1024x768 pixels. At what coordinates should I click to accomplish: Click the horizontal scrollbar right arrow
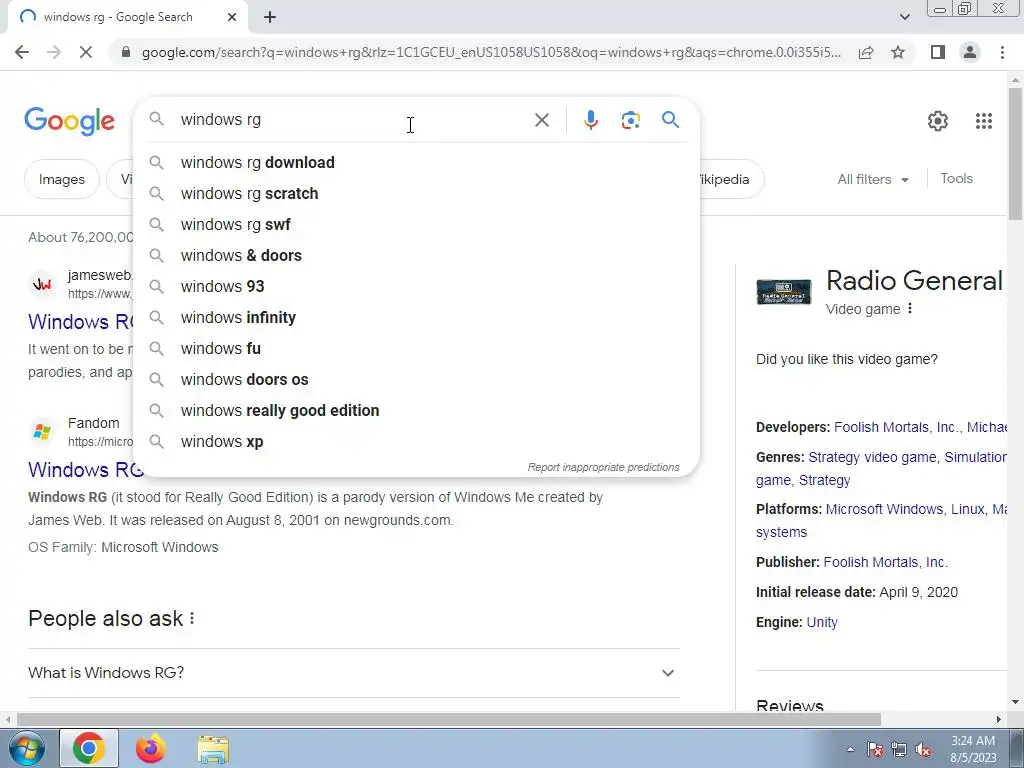[999, 719]
